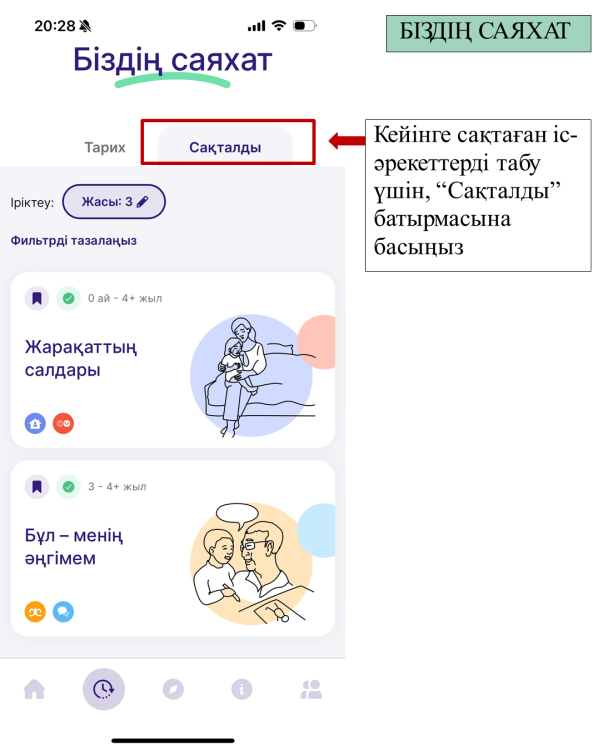The height and width of the screenshot is (750, 593).
Task: Click blue chat bubble icon on second card
Action: (63, 612)
